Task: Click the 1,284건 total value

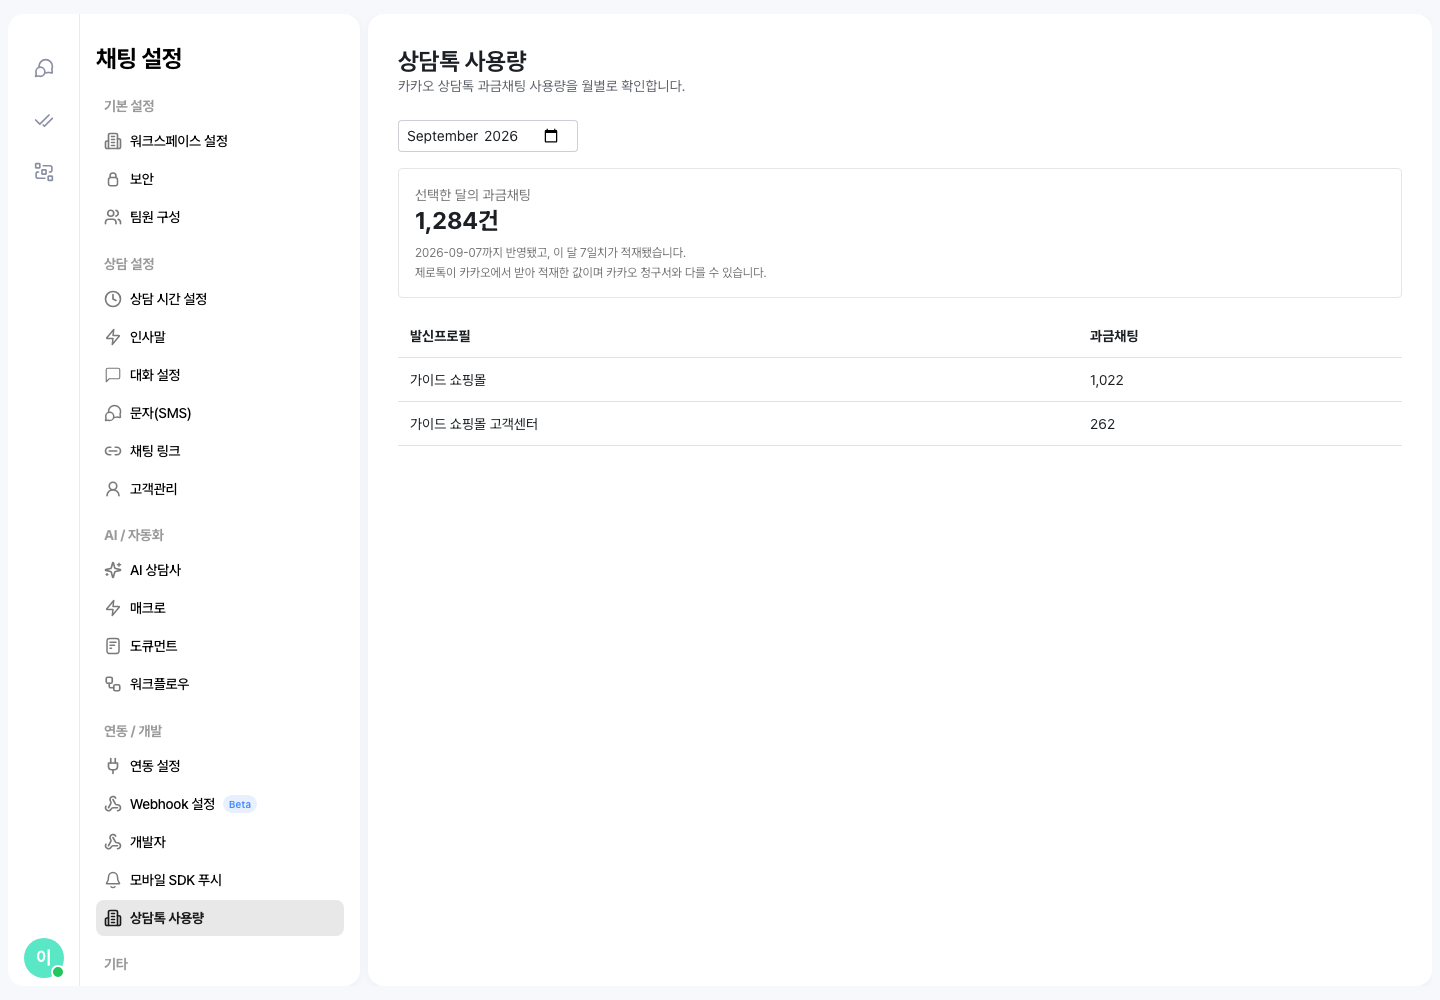Action: click(457, 221)
